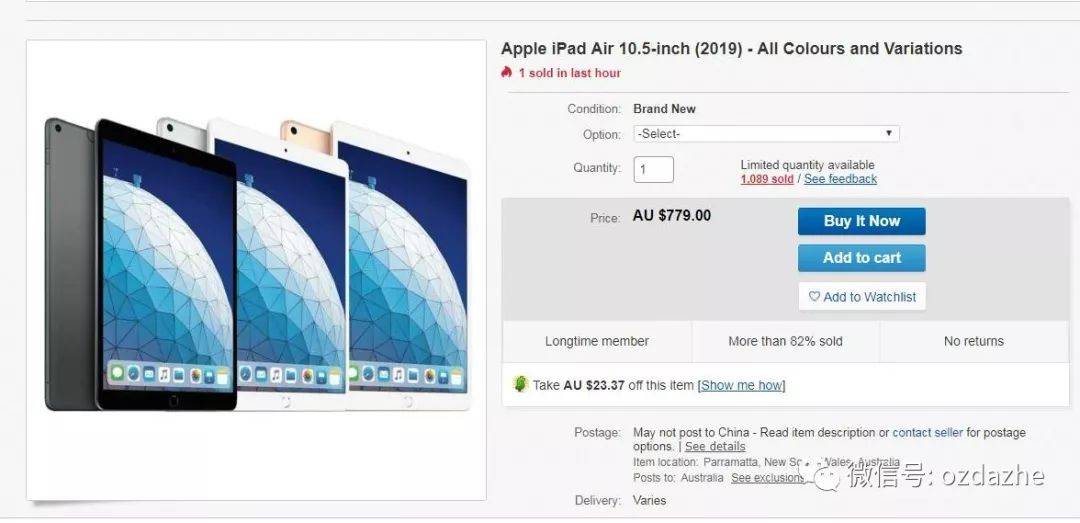Click the Option dropdown arrow
1080x523 pixels.
pyautogui.click(x=889, y=133)
